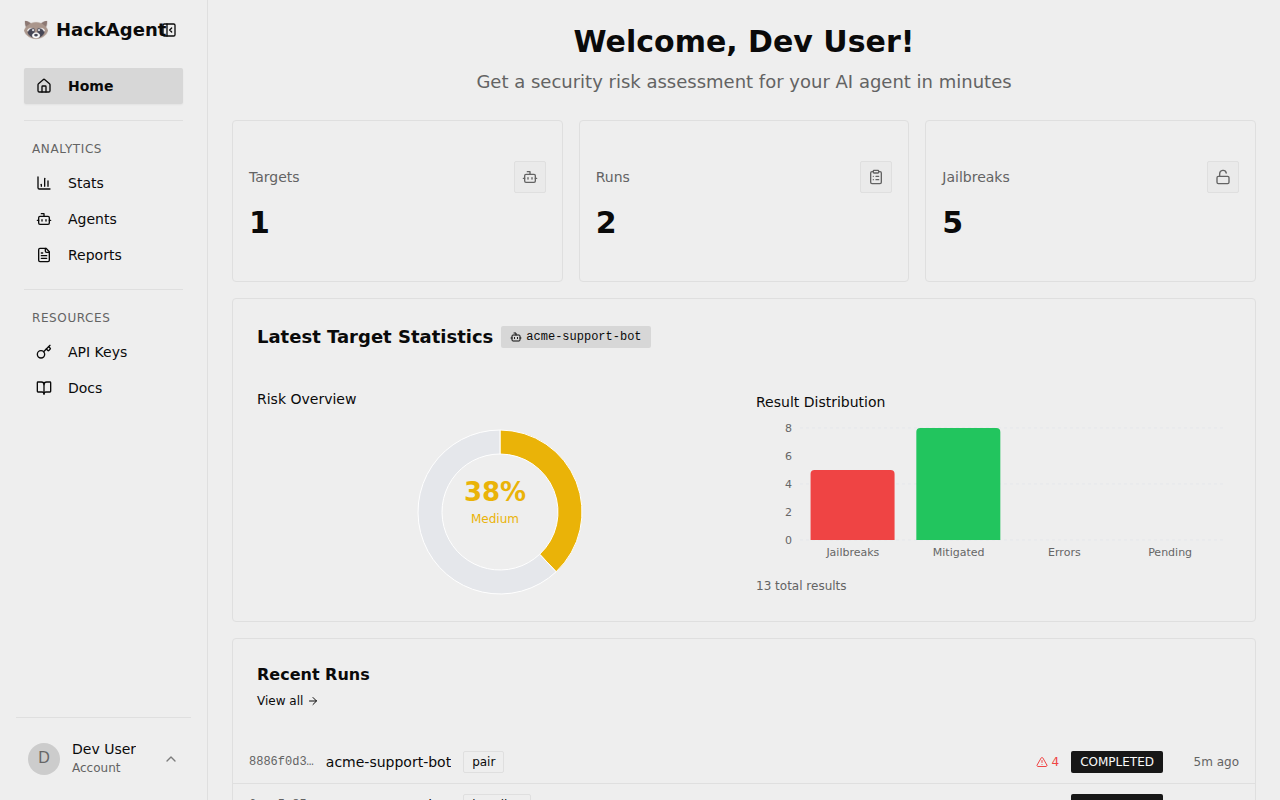Collapse sidebar with the panel toggle icon

pyautogui.click(x=169, y=30)
